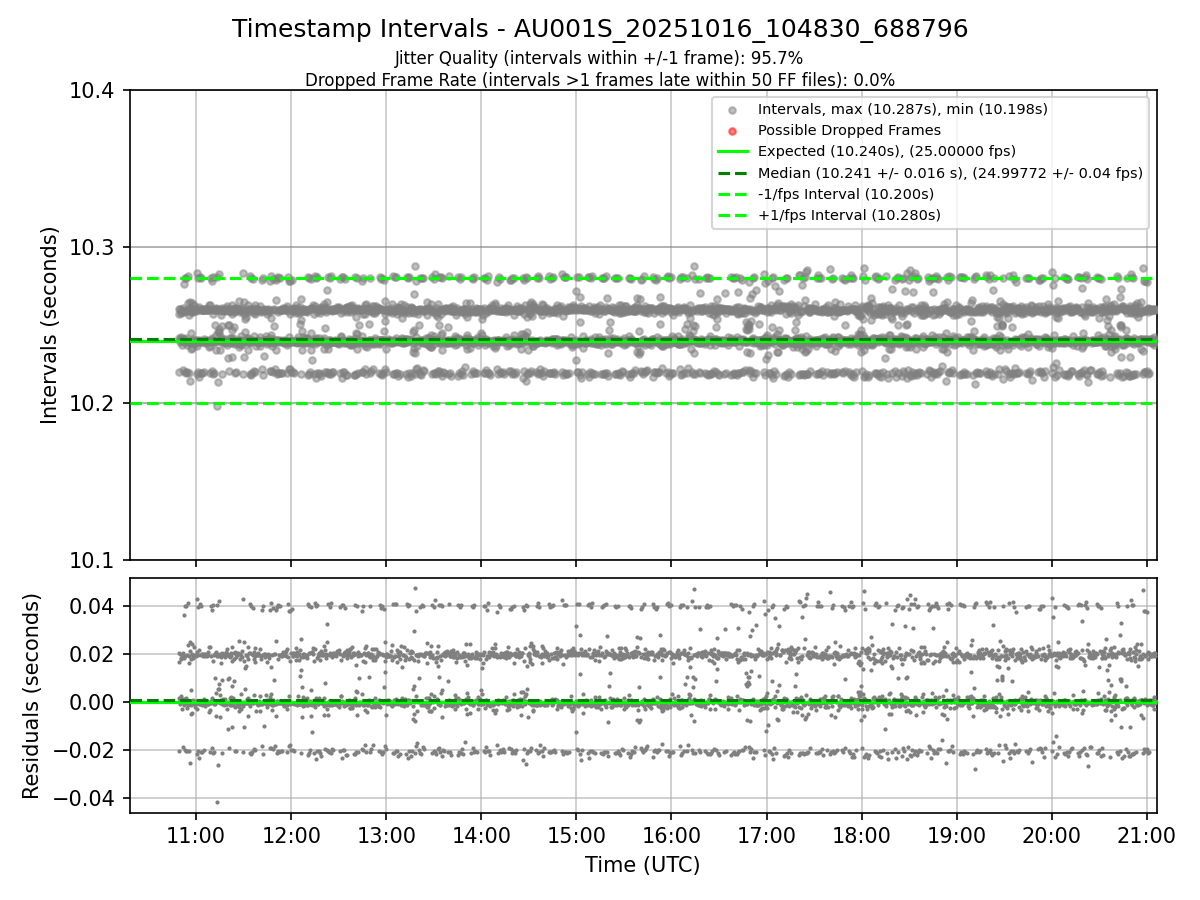Screen dimensions: 1200x900
Task: Select legend entry 'Intervals, max (10.287s), min (10.198s)'
Action: tap(903, 109)
